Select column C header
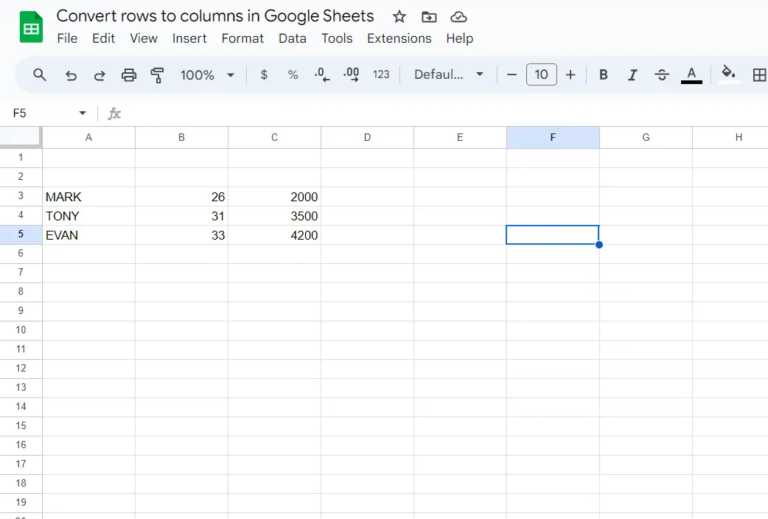Image resolution: width=768 pixels, height=519 pixels. coord(275,138)
